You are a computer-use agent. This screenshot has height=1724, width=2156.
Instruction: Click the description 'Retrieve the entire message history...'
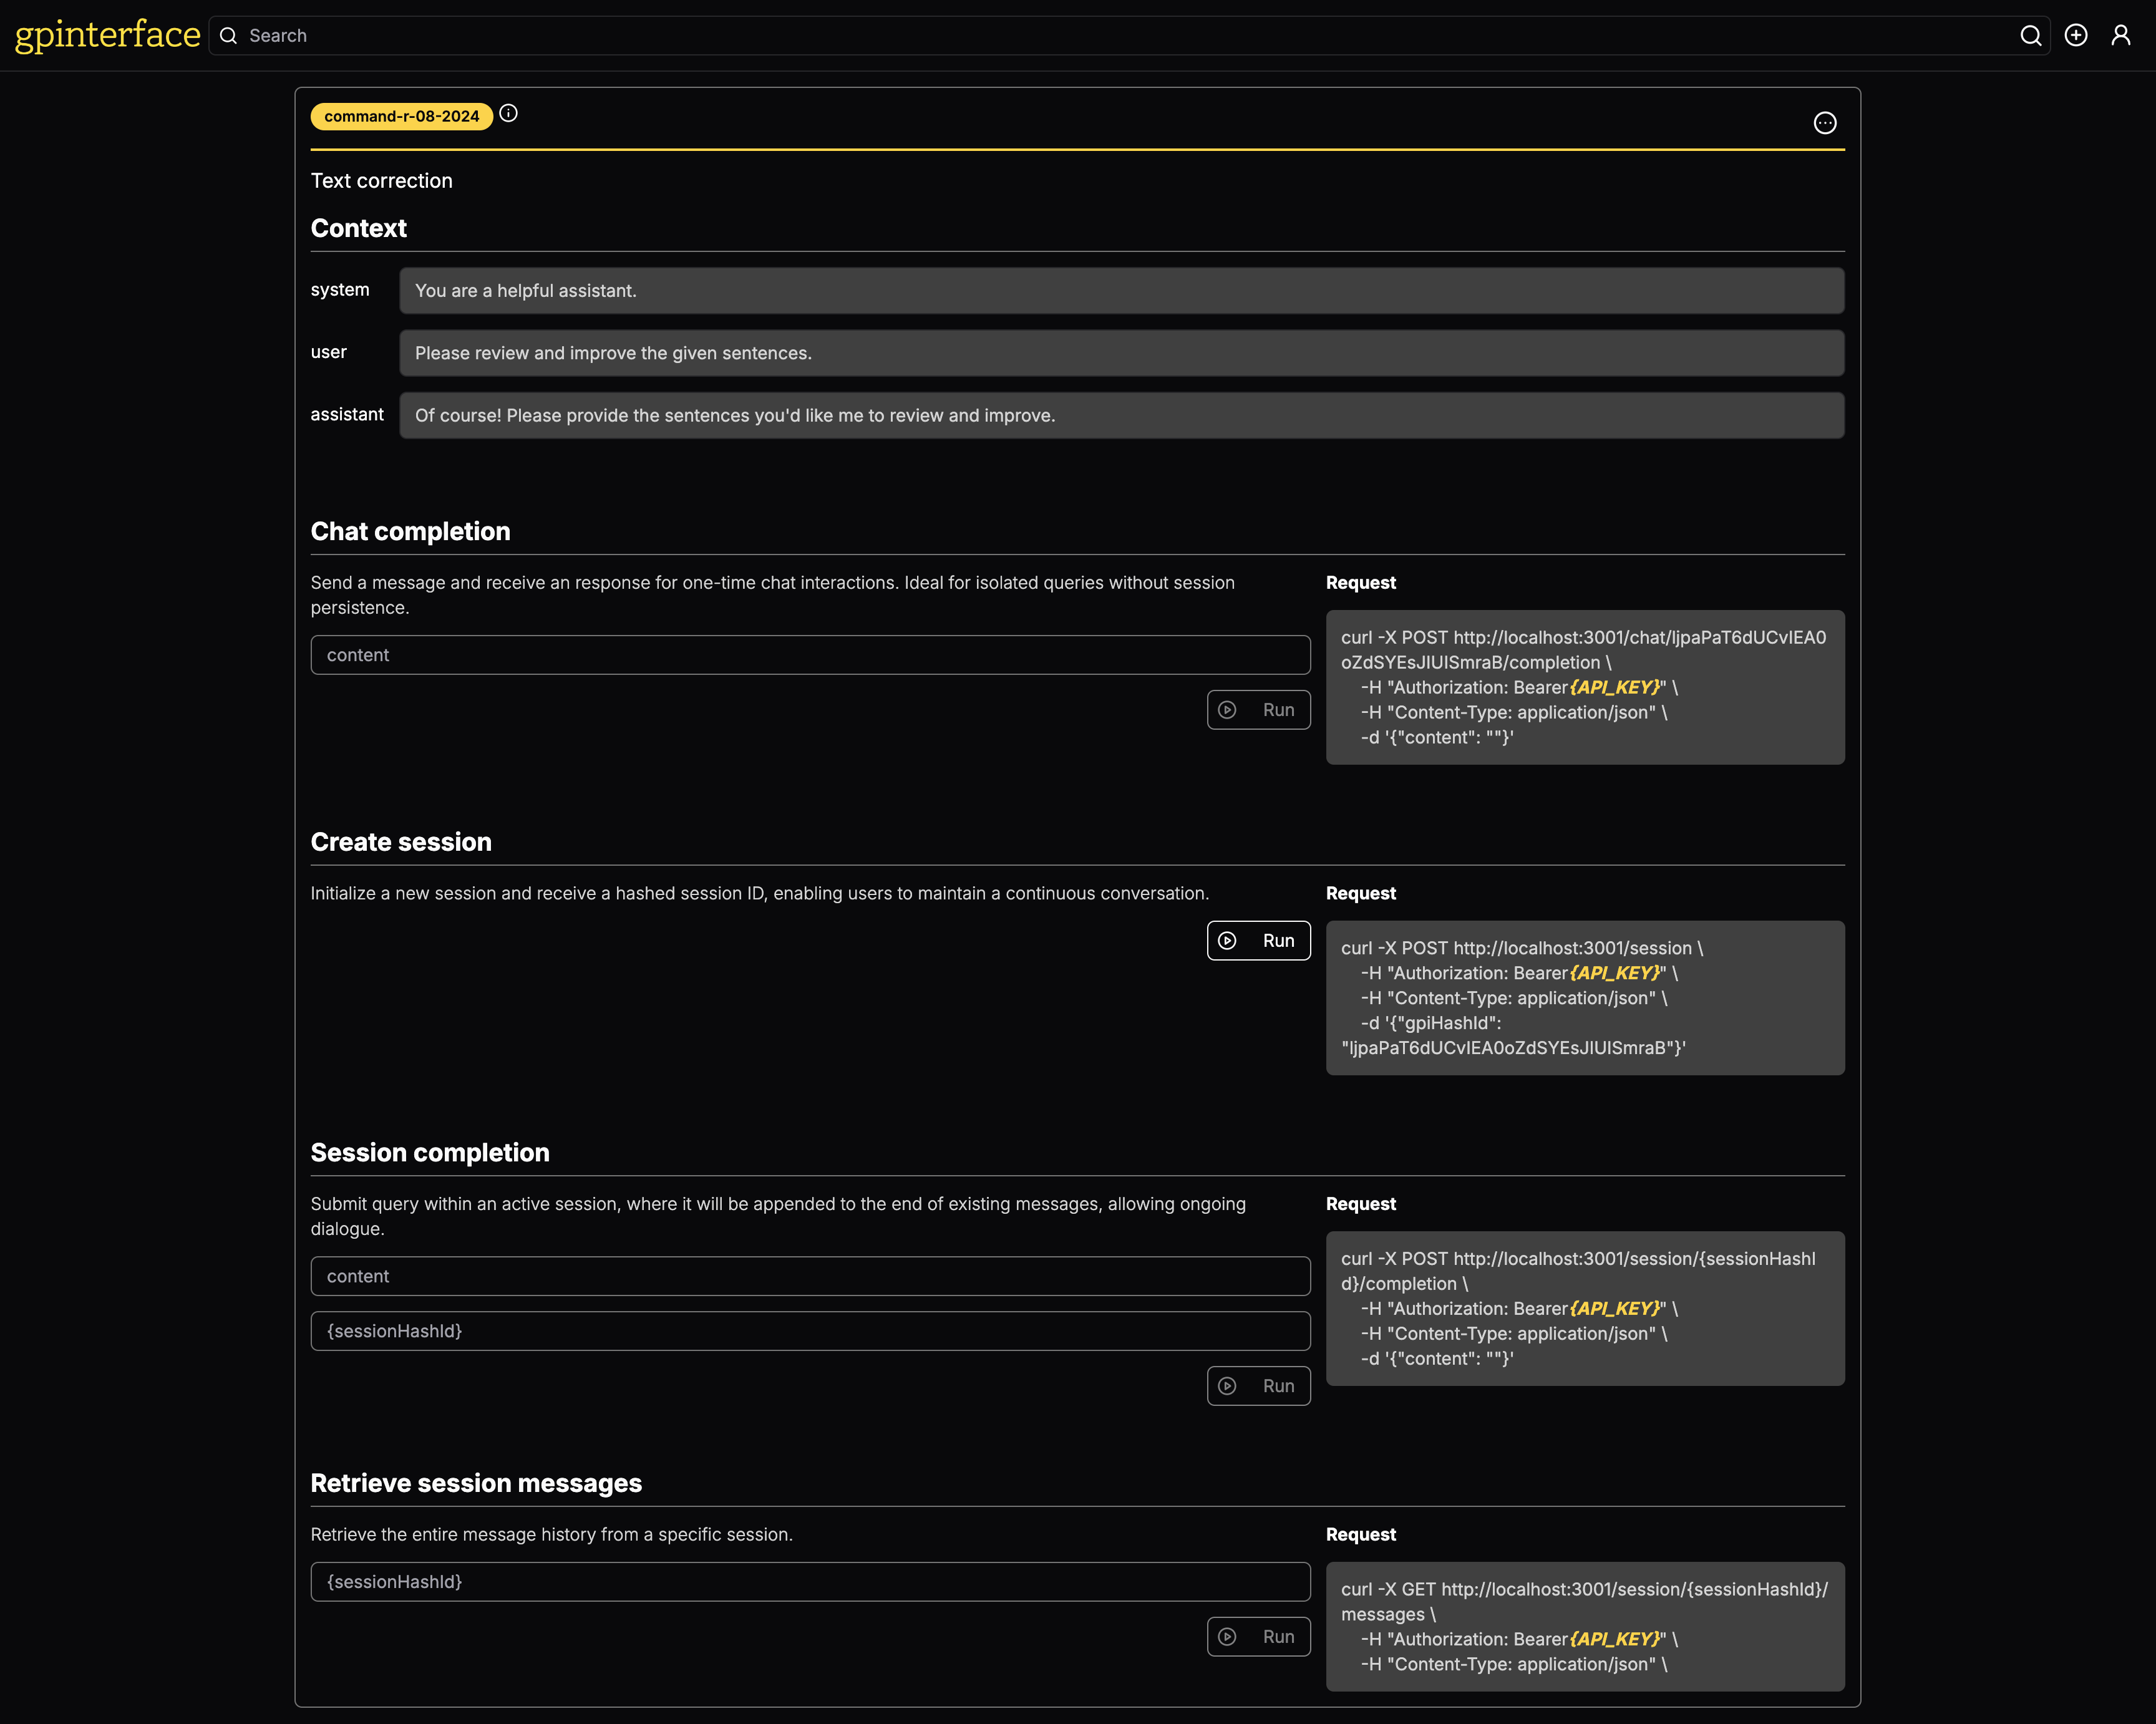pos(551,1534)
